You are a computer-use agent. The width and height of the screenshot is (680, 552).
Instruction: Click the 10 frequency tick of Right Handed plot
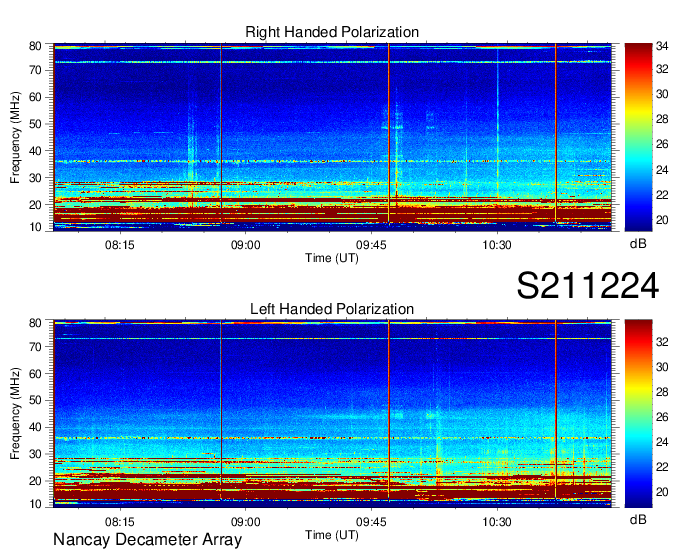click(35, 227)
